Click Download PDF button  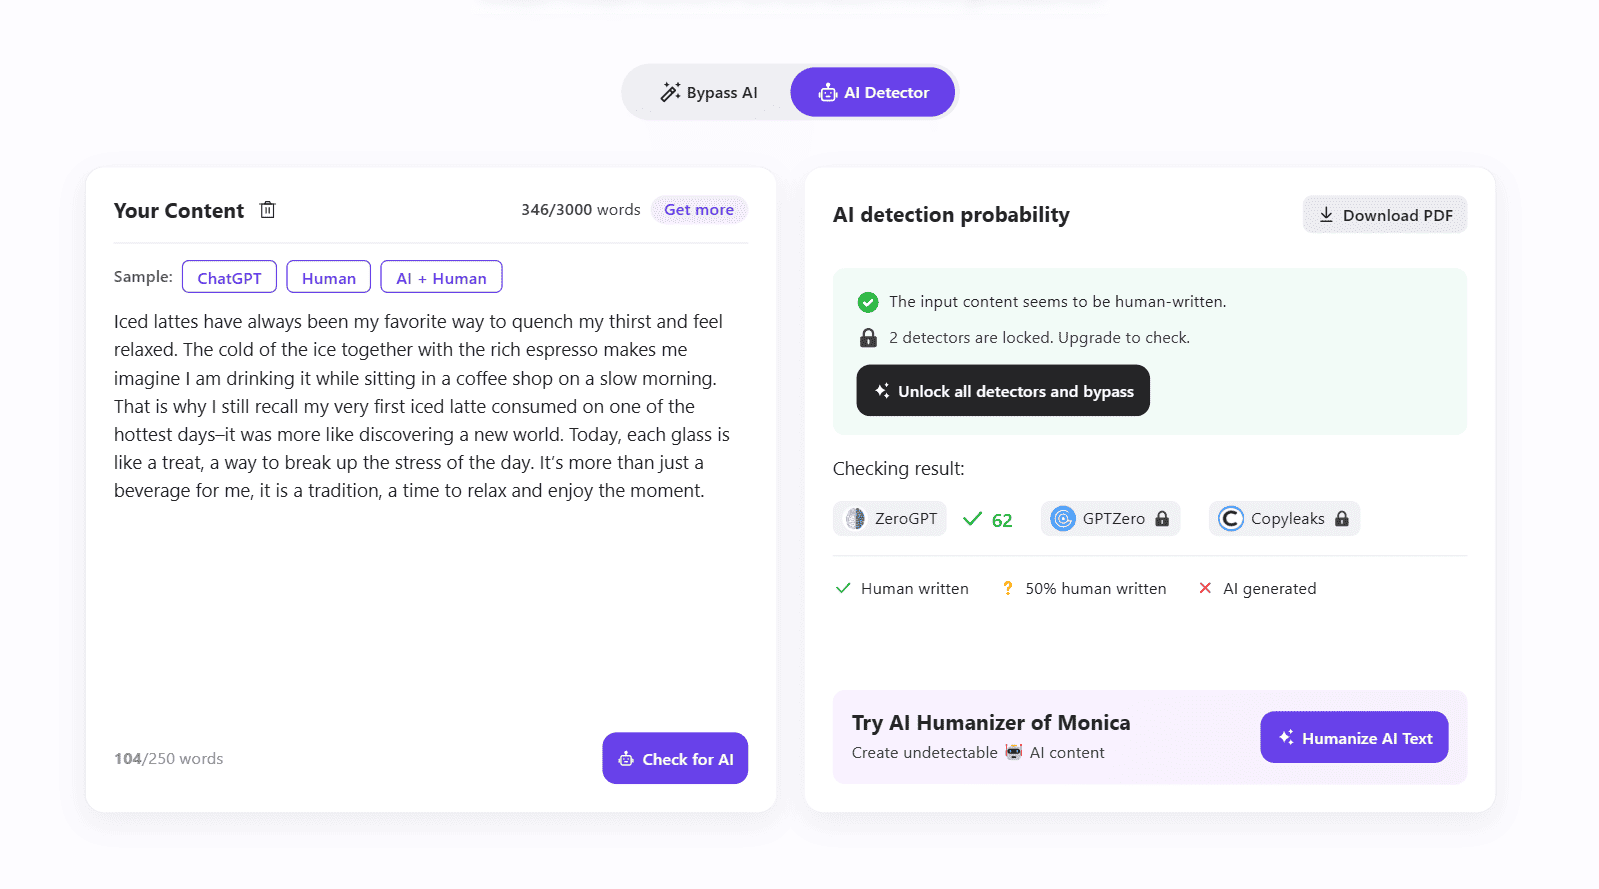point(1384,215)
